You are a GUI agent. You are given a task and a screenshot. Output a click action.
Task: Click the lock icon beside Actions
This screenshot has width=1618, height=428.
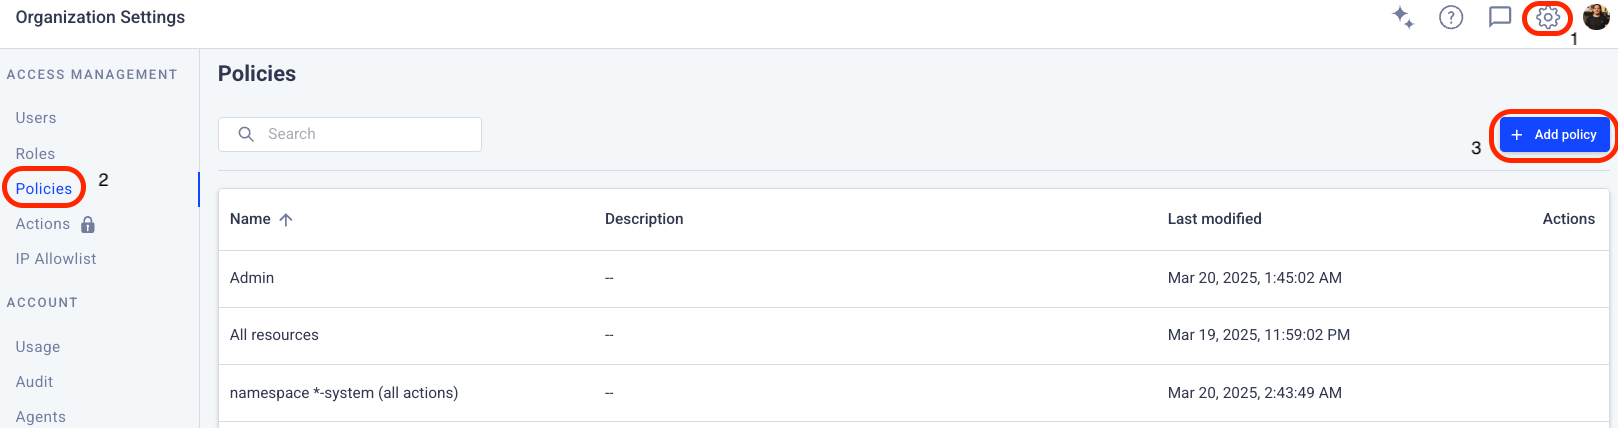tap(88, 224)
